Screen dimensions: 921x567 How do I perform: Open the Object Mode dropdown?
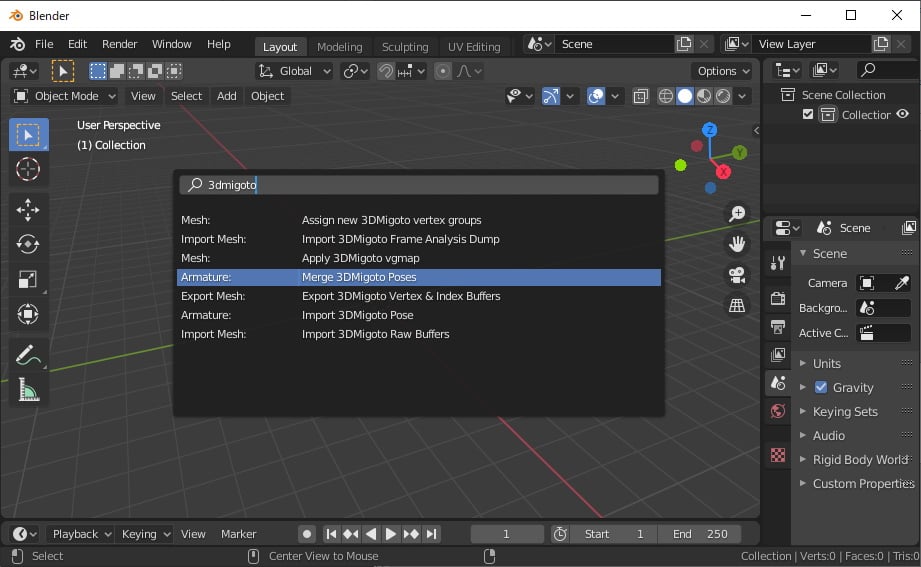tap(65, 96)
